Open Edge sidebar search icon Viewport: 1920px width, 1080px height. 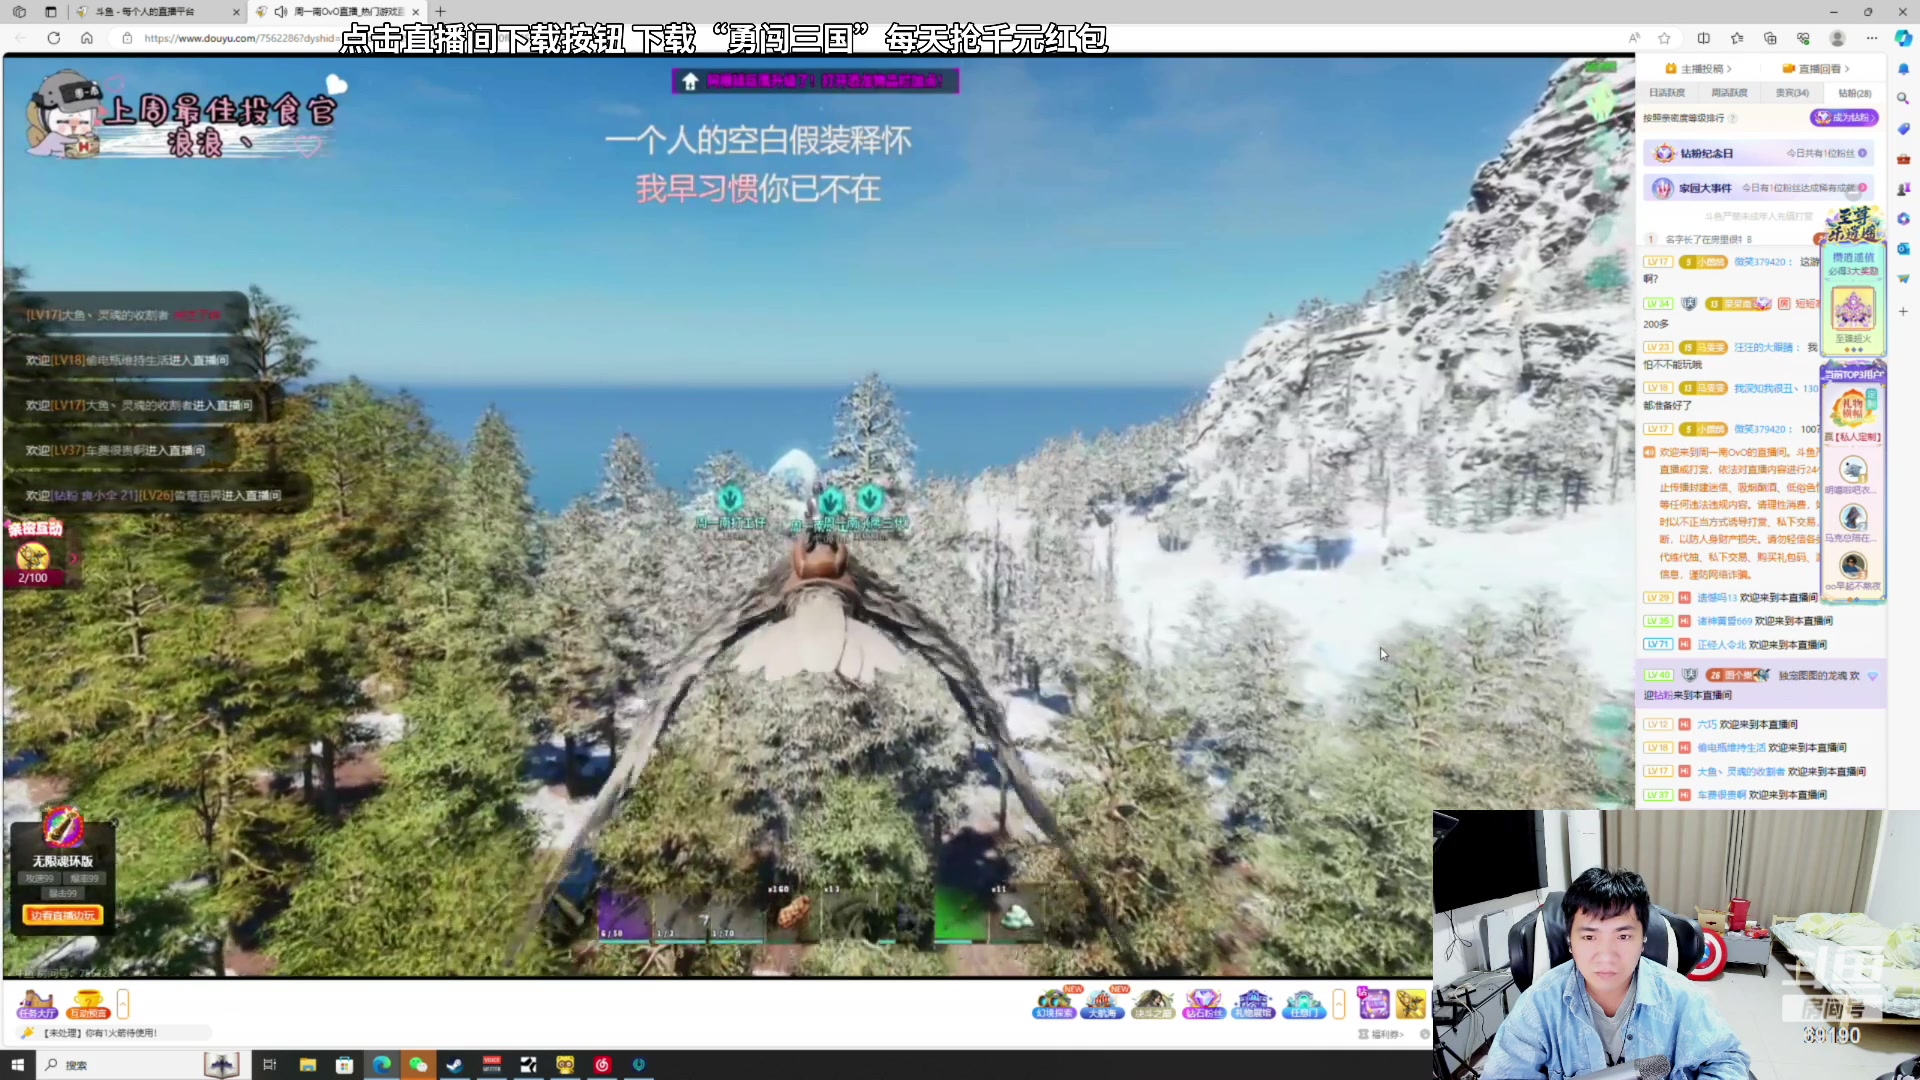[1903, 98]
